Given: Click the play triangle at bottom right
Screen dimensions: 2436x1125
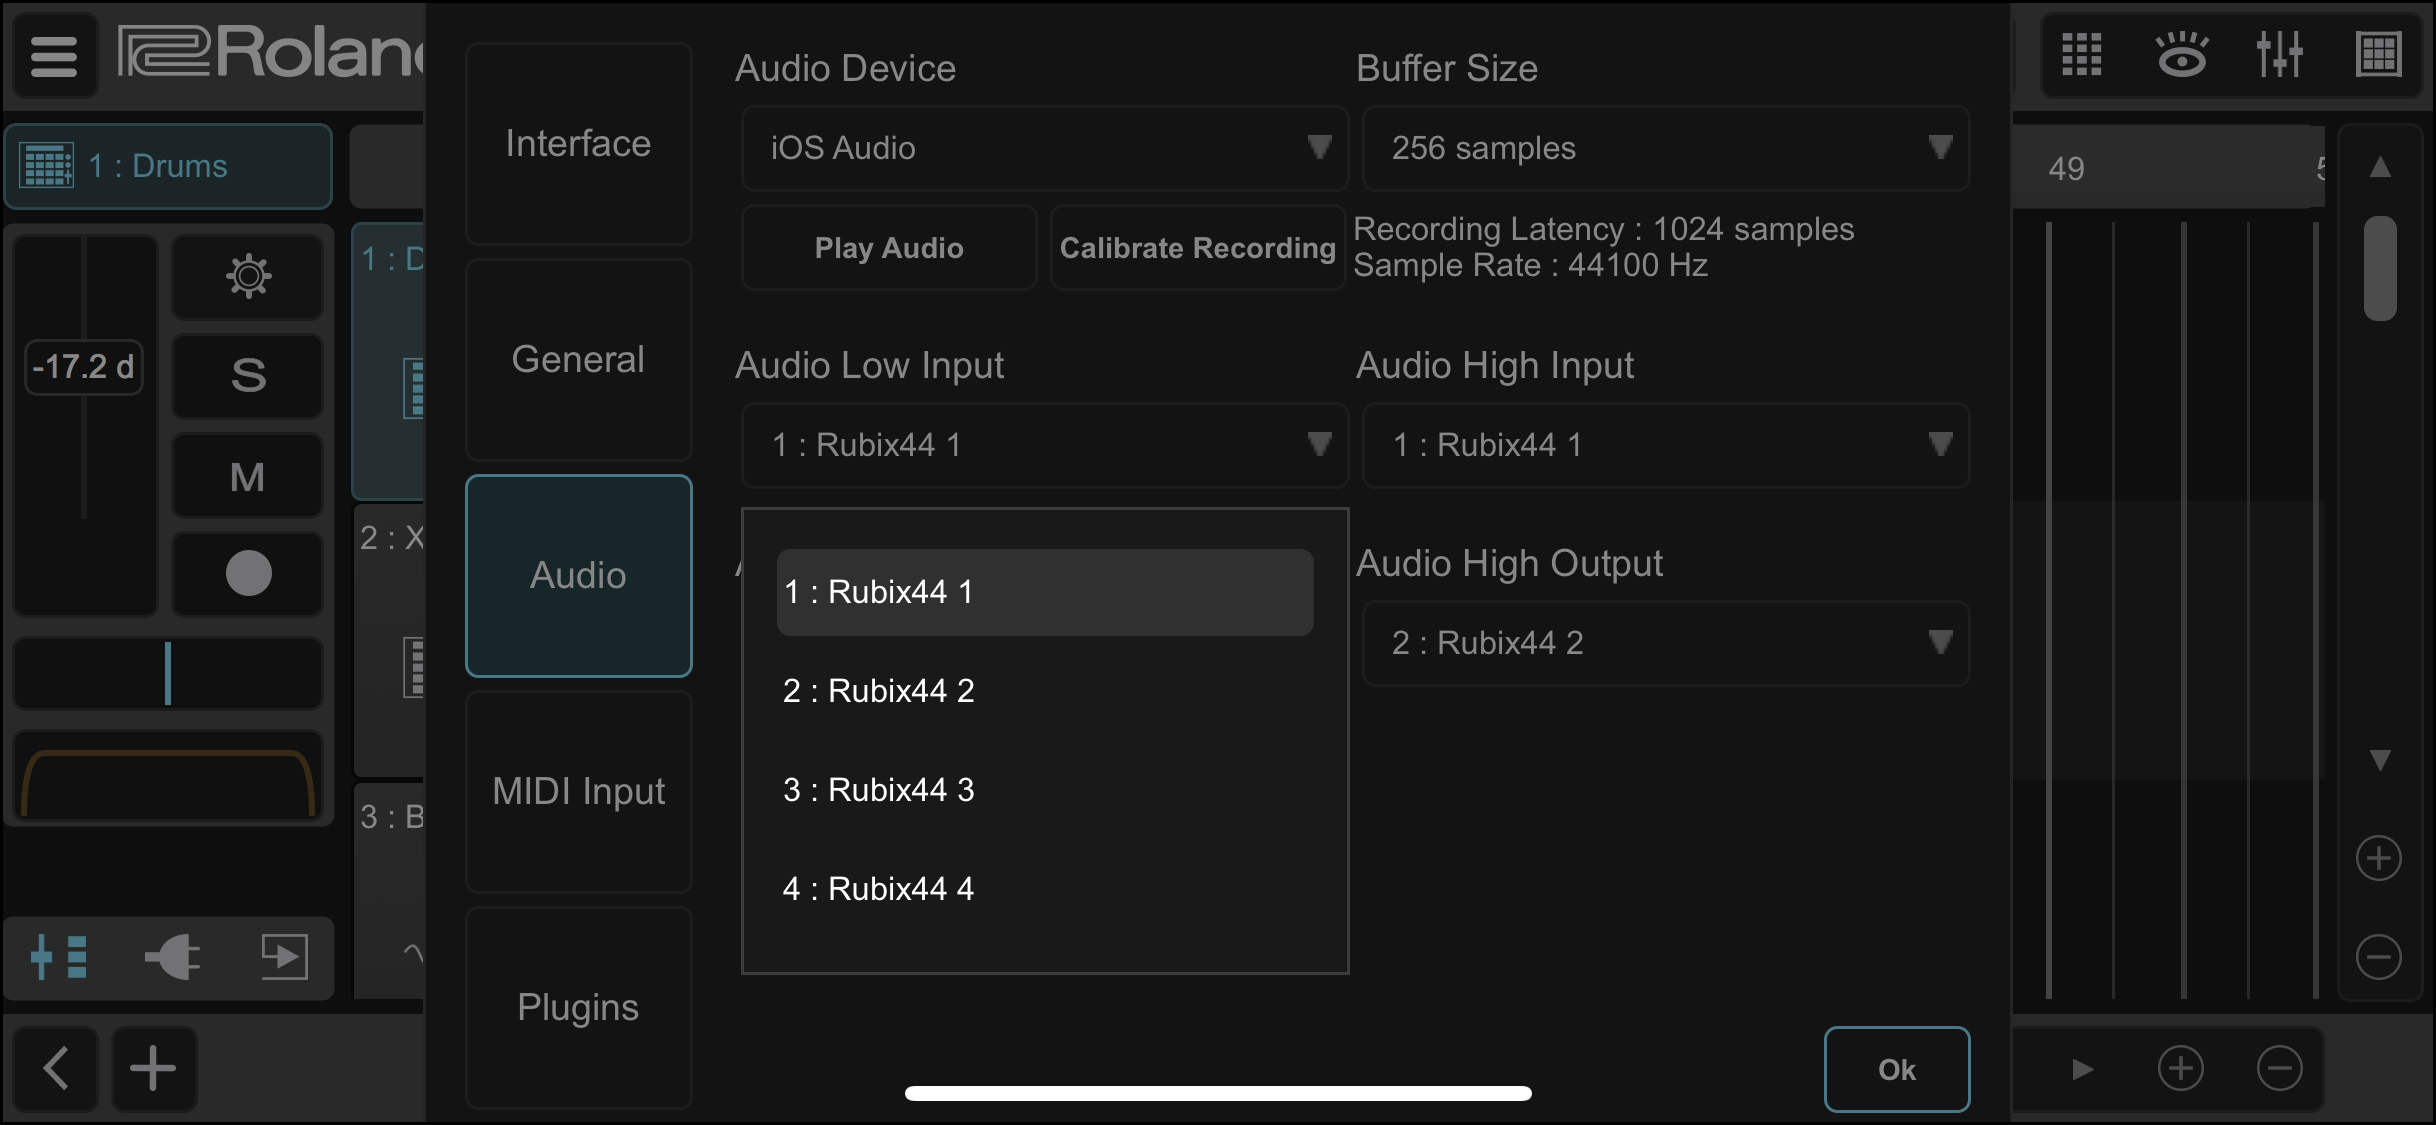Looking at the screenshot, I should tap(2083, 1069).
